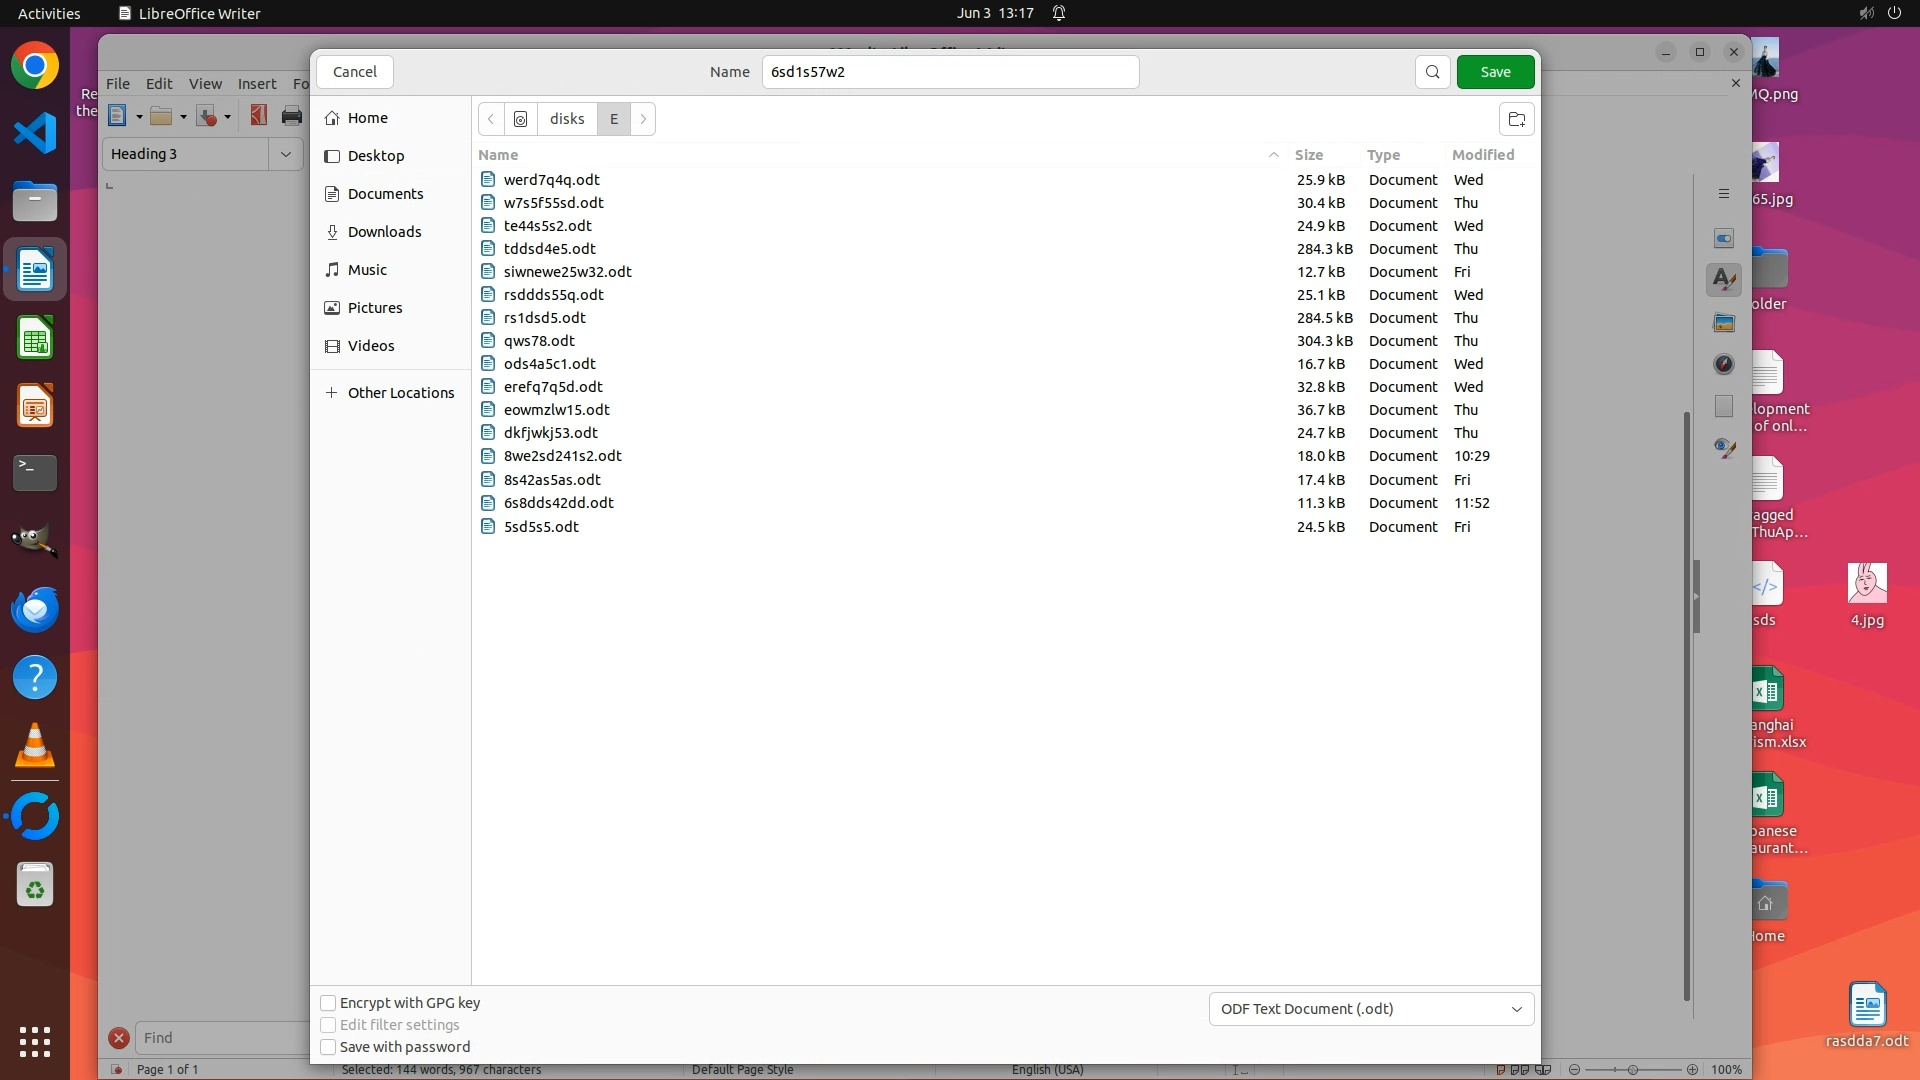Click the search magnifier icon in dialog
Image resolution: width=1920 pixels, height=1080 pixels.
tap(1432, 72)
